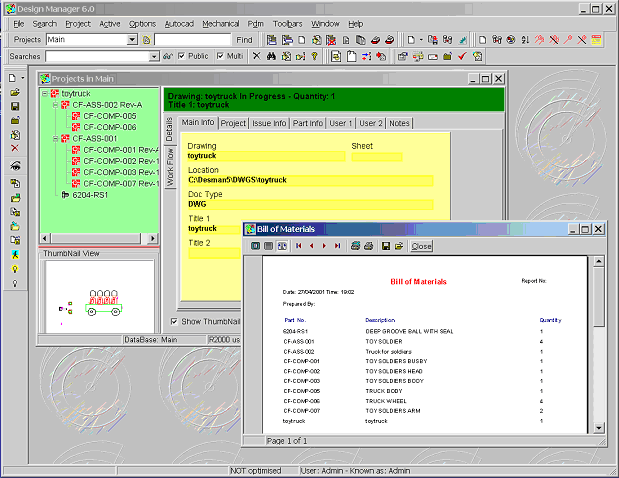Screen dimensions: 619x478
Task: Click the Find text input field
Action: pos(192,39)
